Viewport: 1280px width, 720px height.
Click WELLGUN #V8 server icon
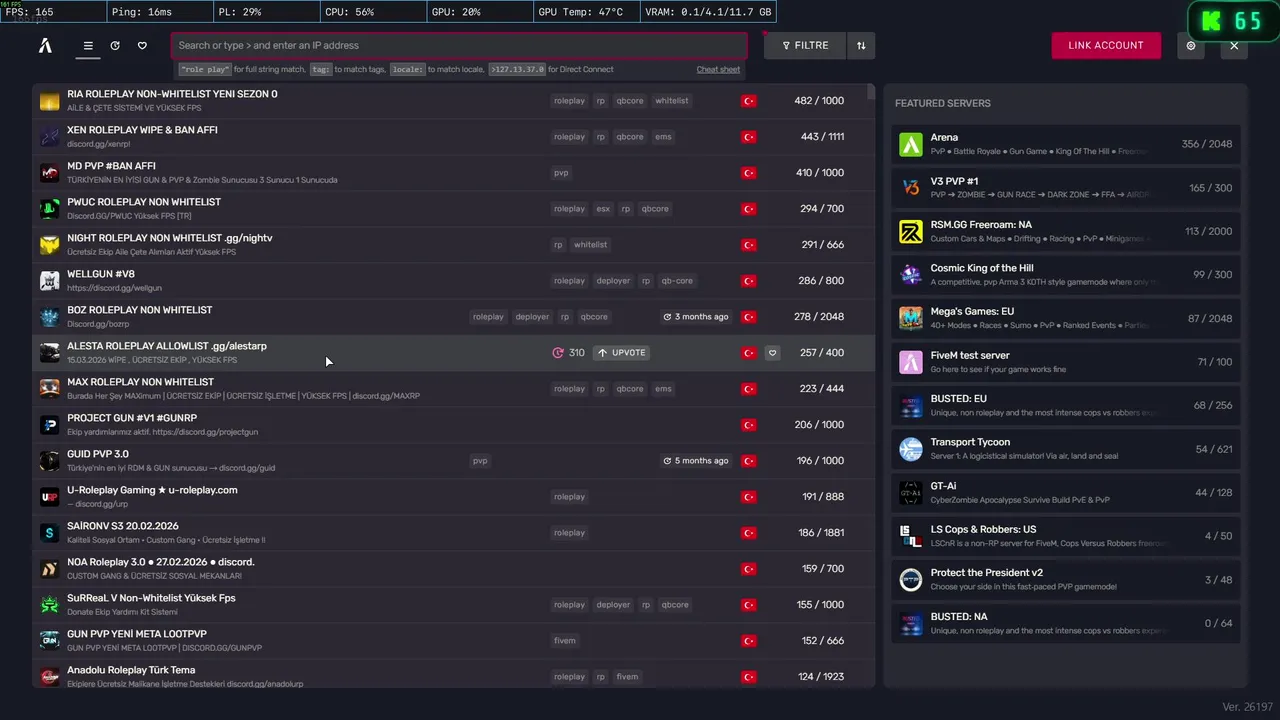coord(50,281)
